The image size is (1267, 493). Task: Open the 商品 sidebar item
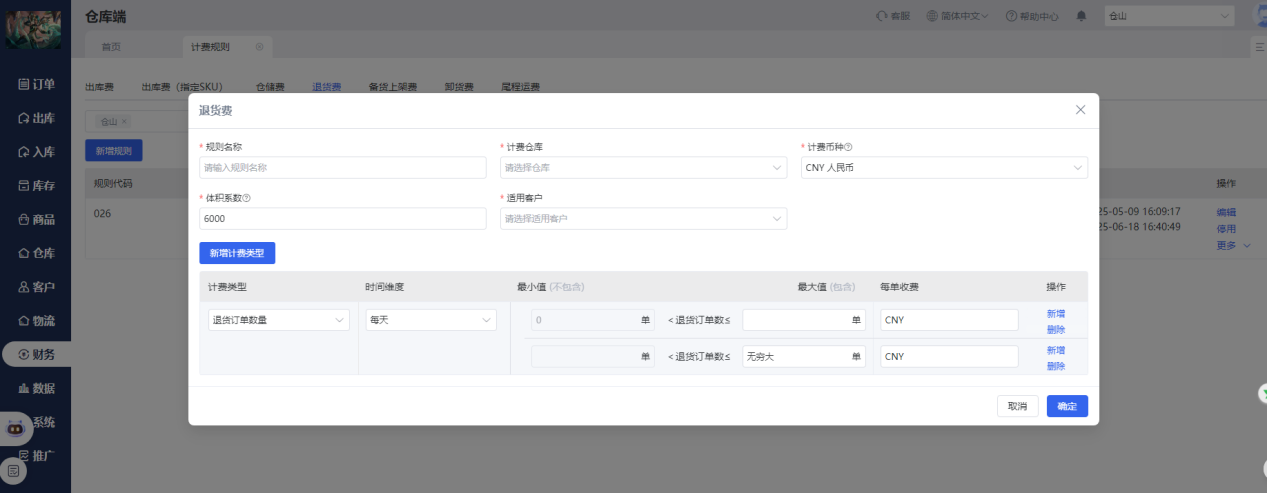(x=36, y=219)
